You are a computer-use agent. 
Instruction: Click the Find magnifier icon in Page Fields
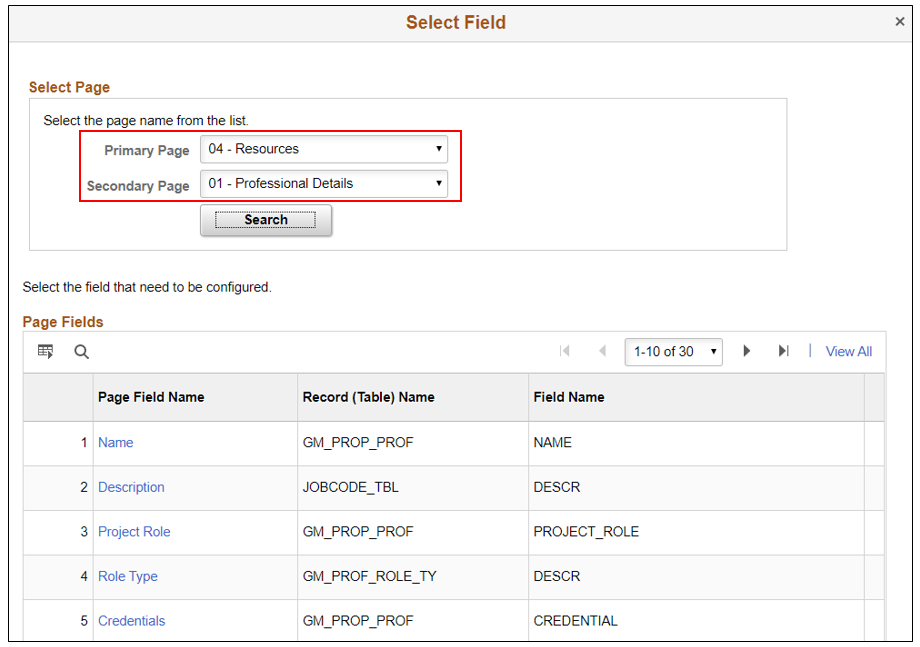click(x=82, y=351)
